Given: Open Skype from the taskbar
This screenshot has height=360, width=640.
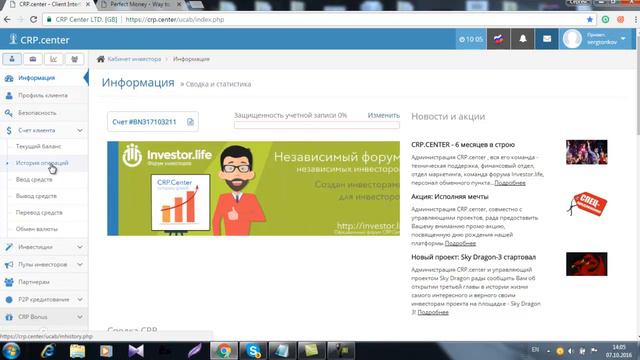Looking at the screenshot, I should 253,351.
